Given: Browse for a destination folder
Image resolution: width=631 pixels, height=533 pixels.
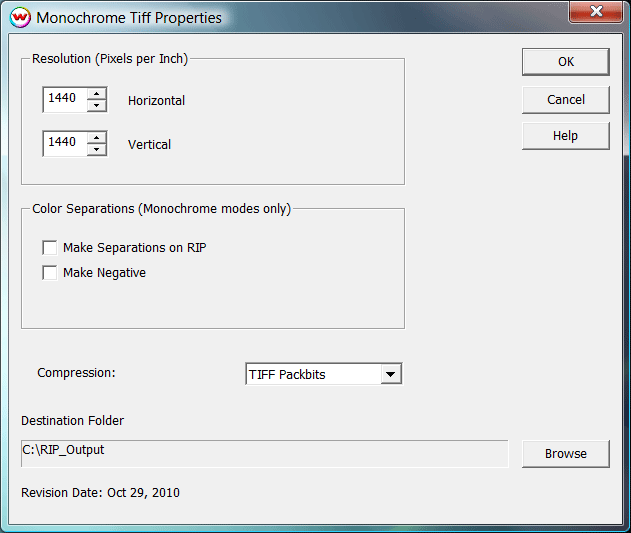Looking at the screenshot, I should pos(565,453).
